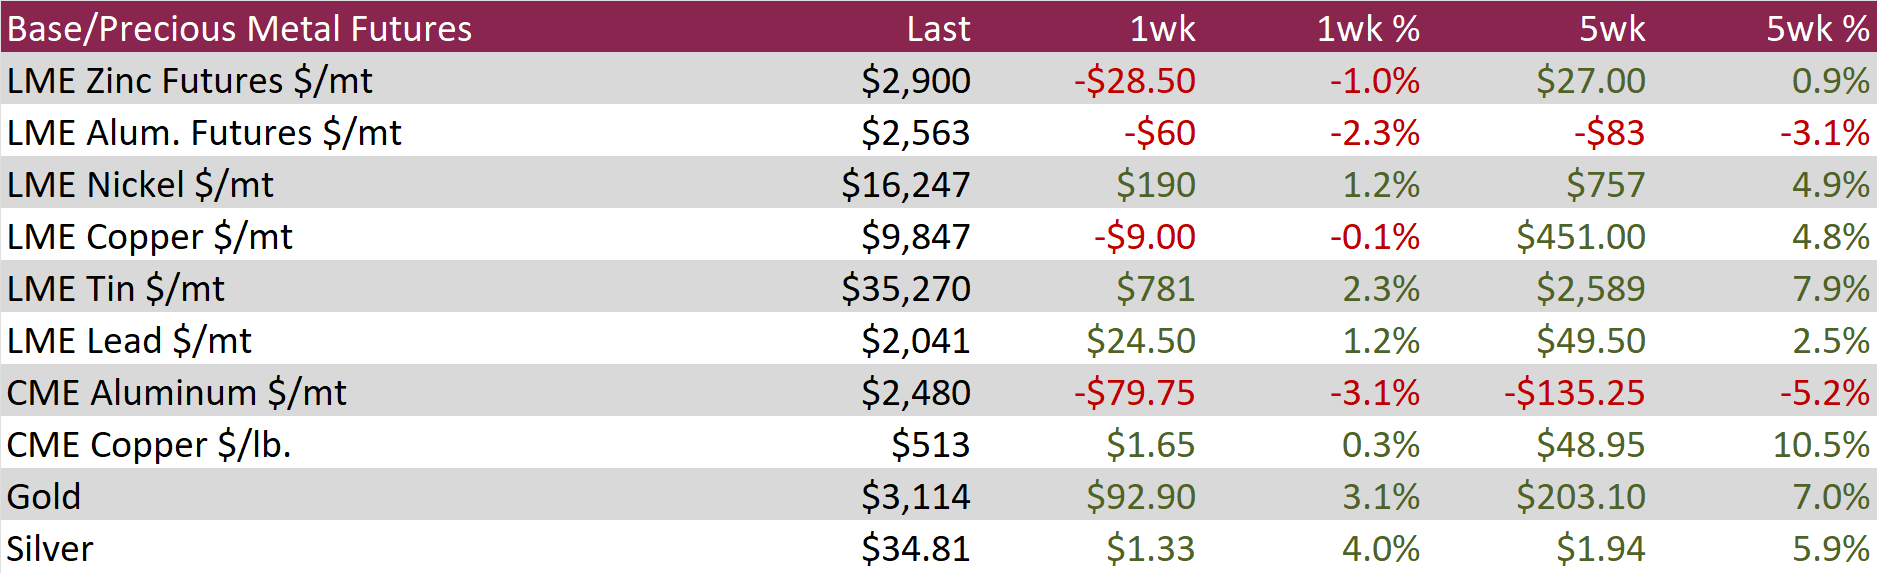The height and width of the screenshot is (573, 1877).
Task: Select Gold 1wk change $92.90
Action: (x=1140, y=497)
